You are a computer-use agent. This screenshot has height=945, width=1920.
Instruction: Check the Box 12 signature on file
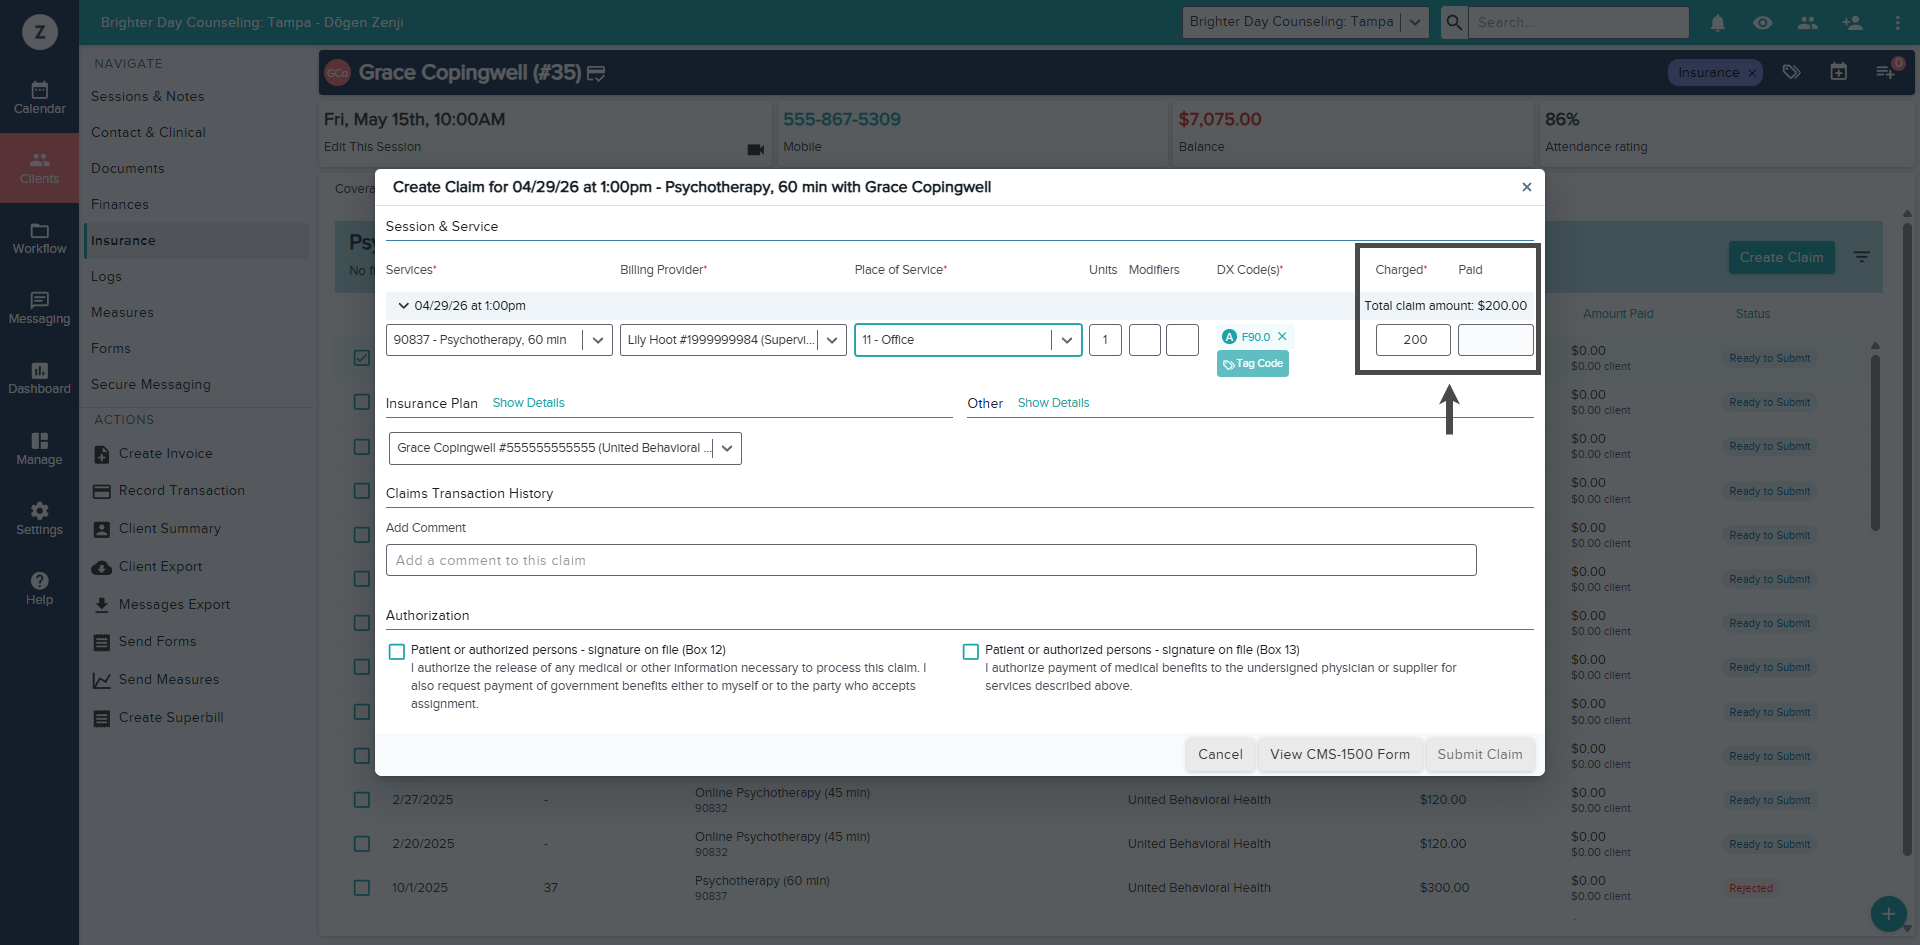click(397, 652)
